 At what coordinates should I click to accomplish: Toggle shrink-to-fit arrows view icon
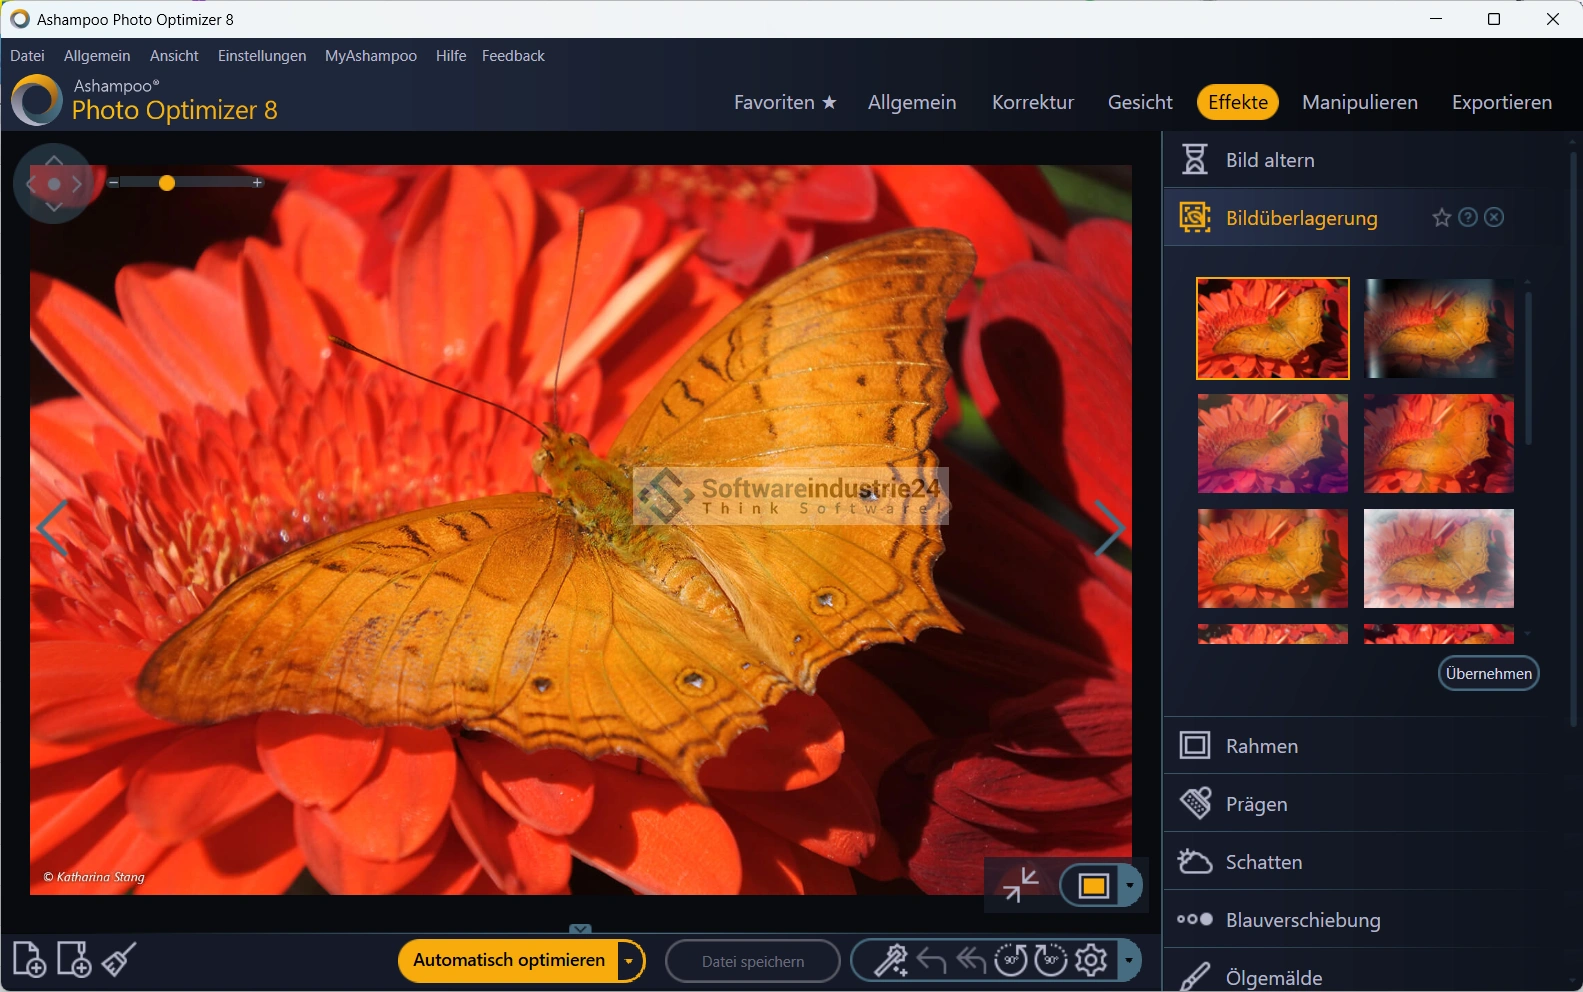click(1020, 885)
